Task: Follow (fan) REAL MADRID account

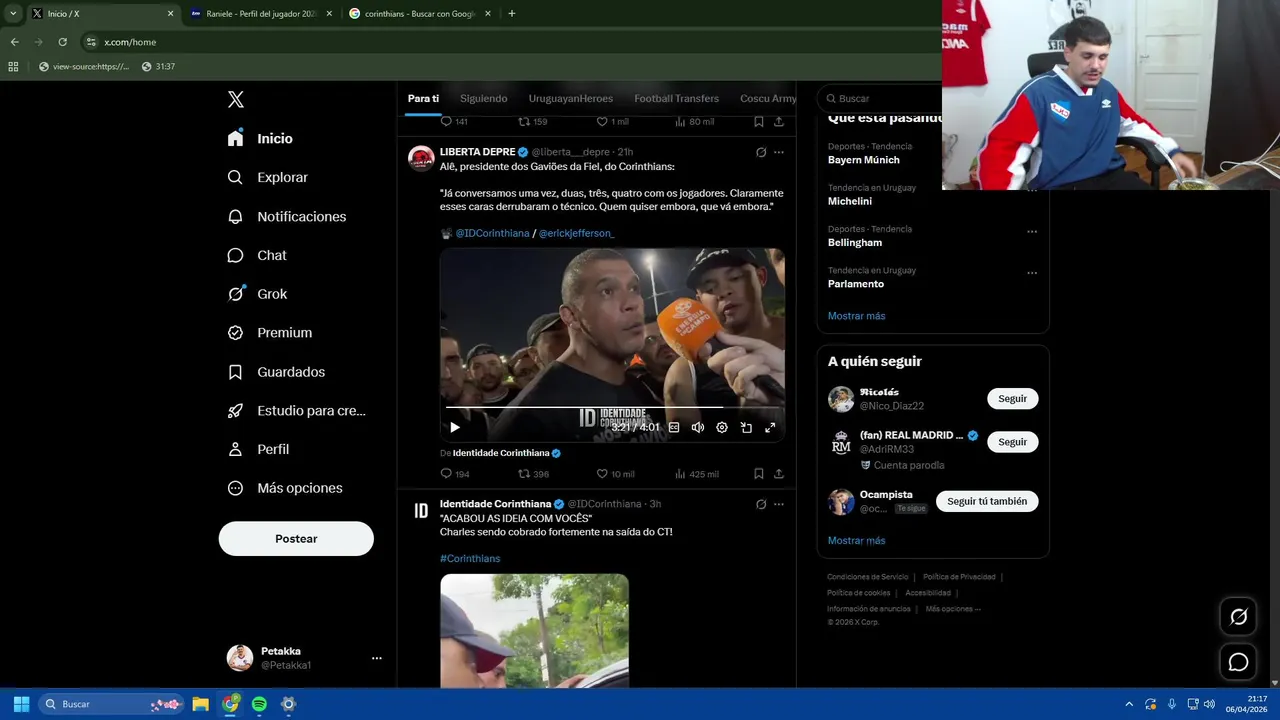Action: 1012,442
